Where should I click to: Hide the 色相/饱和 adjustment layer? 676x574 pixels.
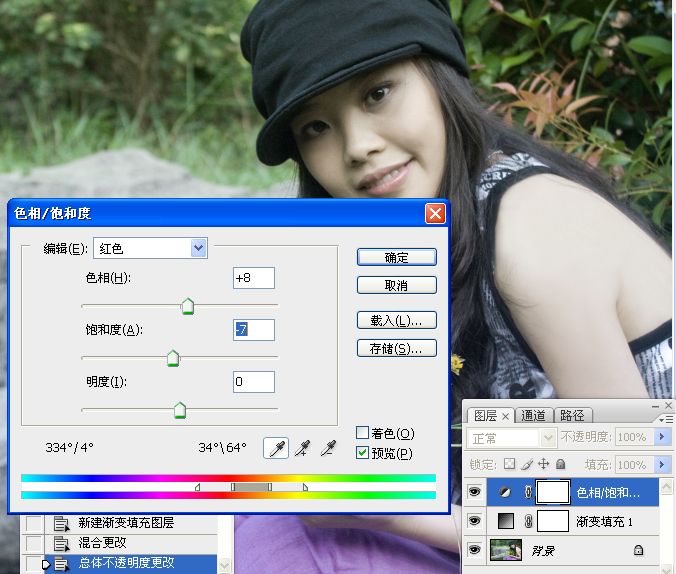[x=474, y=492]
